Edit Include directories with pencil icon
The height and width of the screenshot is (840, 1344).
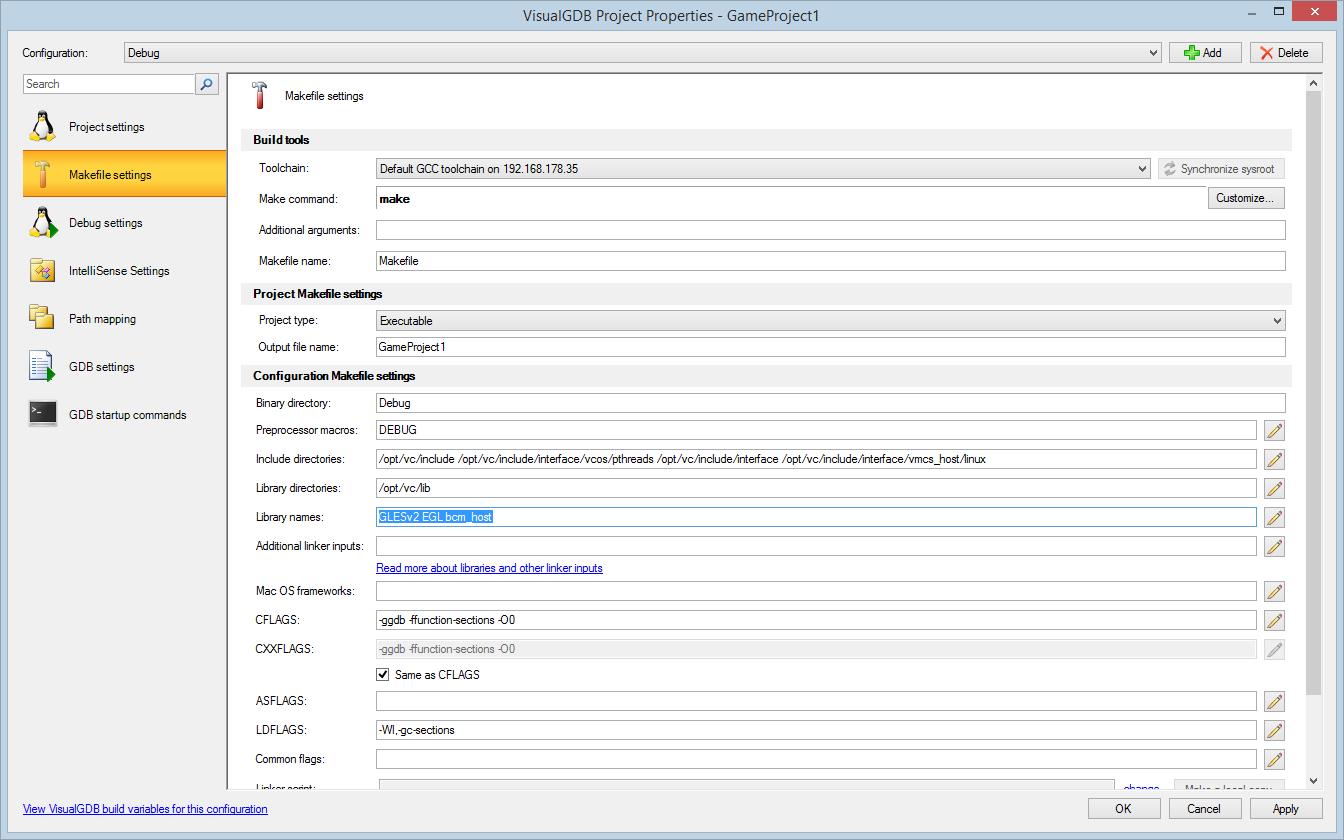coord(1274,459)
